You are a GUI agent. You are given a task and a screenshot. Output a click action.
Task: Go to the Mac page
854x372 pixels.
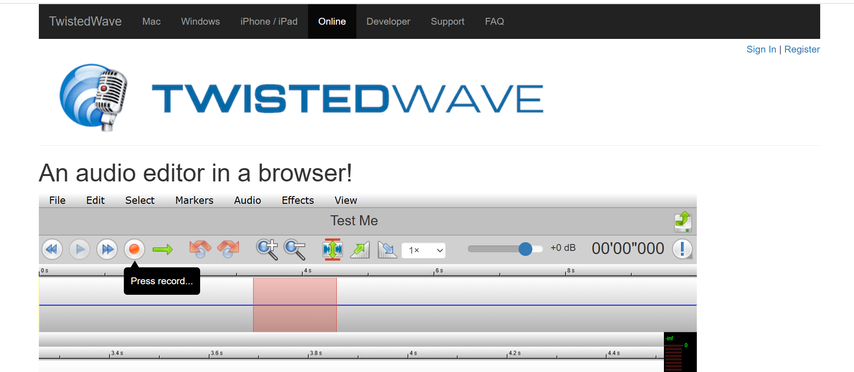(151, 22)
